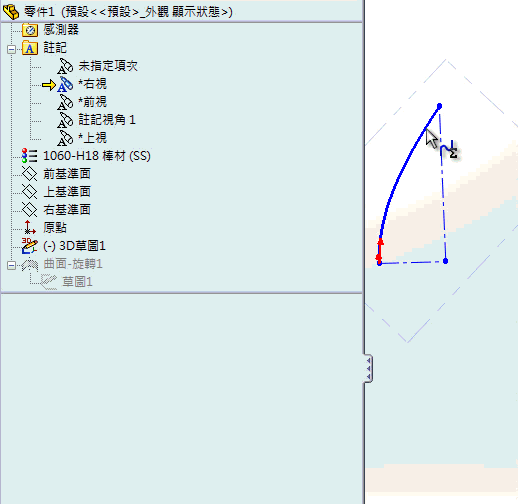Image resolution: width=518 pixels, height=504 pixels.
Task: Select the *前視 view label
Action: (92, 102)
